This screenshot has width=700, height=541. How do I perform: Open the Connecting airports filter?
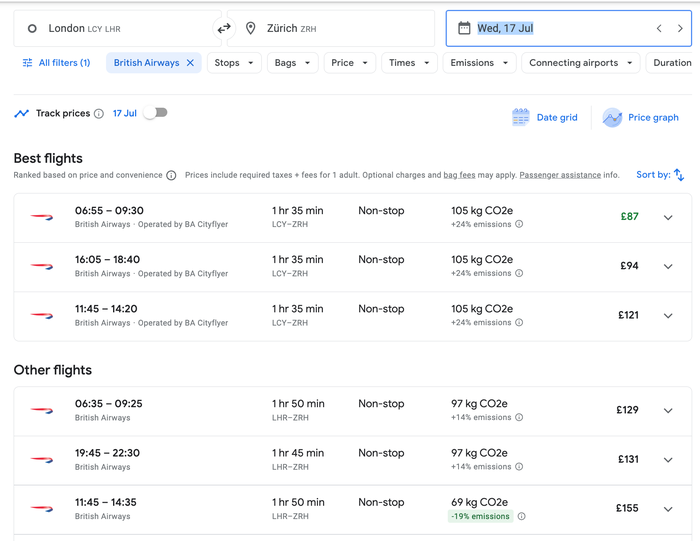580,63
